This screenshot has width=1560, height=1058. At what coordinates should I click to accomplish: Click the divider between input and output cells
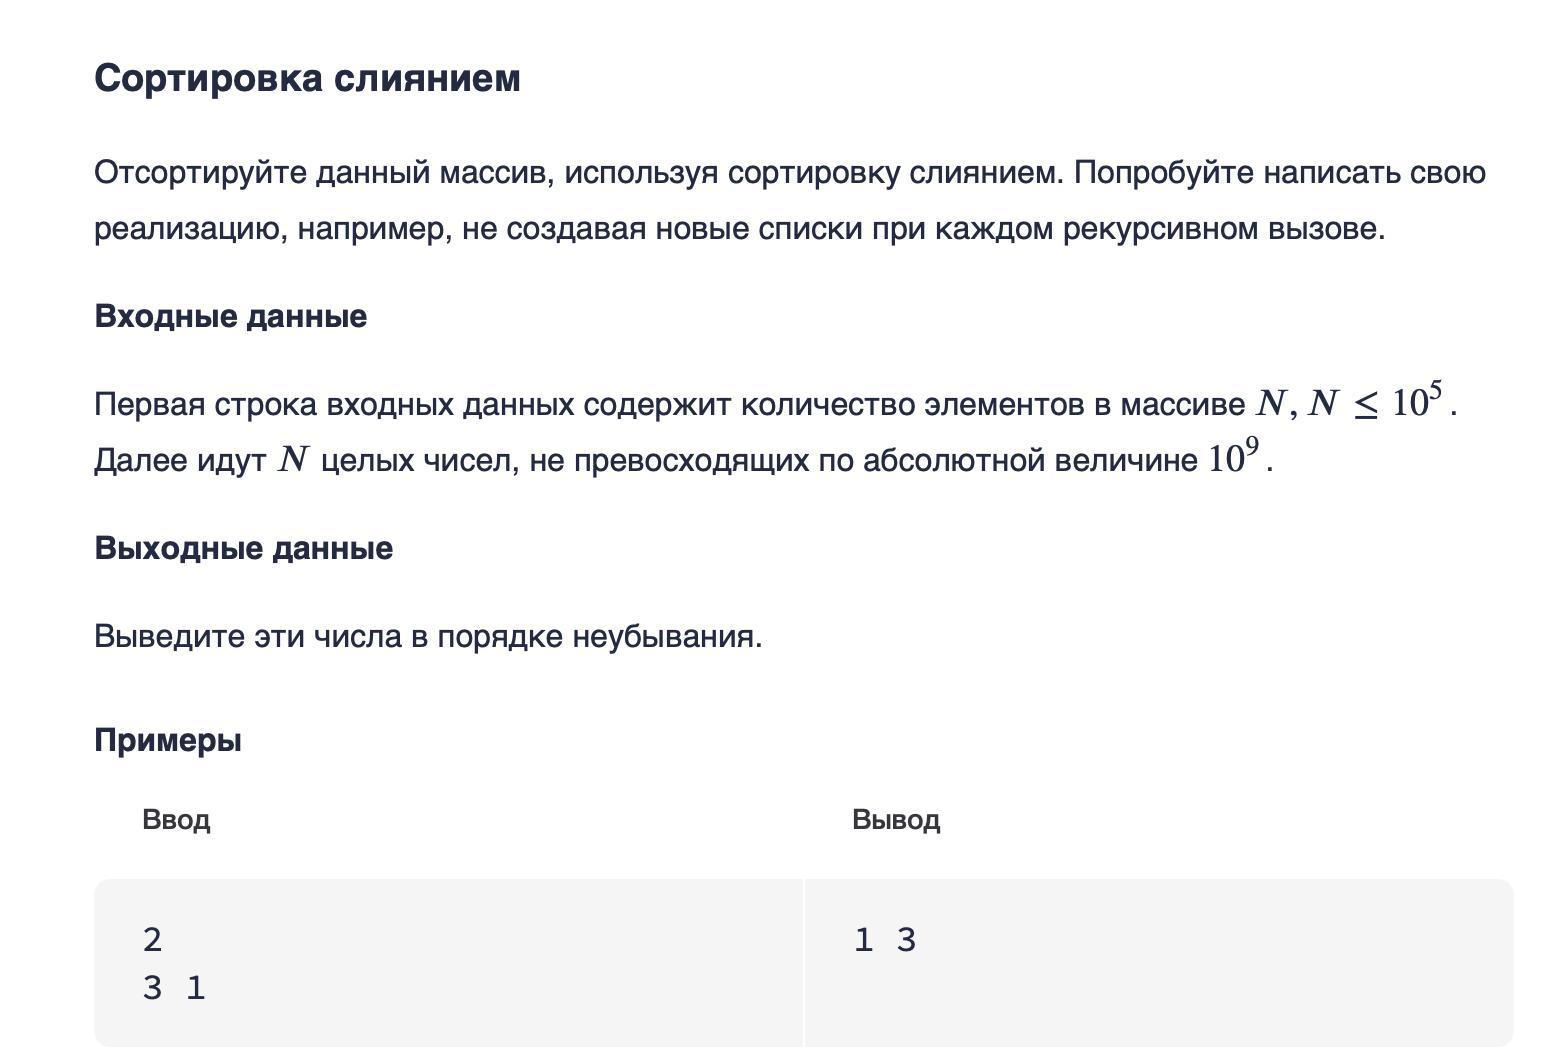click(x=803, y=963)
